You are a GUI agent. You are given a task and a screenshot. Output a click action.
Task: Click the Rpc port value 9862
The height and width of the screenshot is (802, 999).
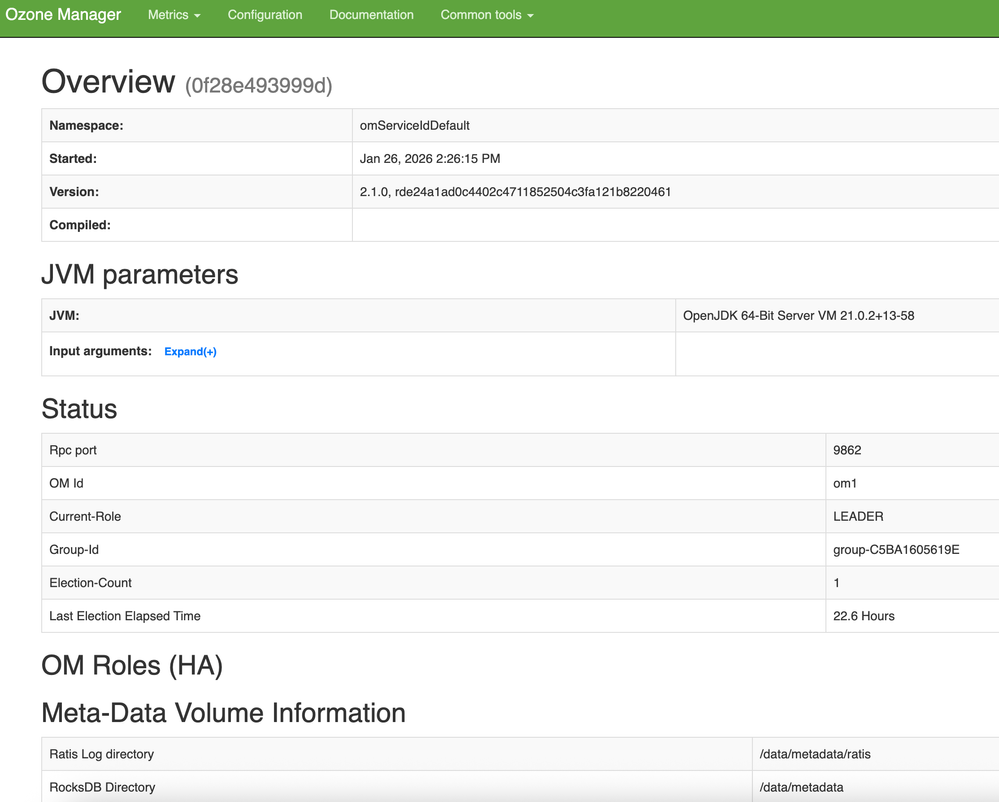(x=847, y=450)
